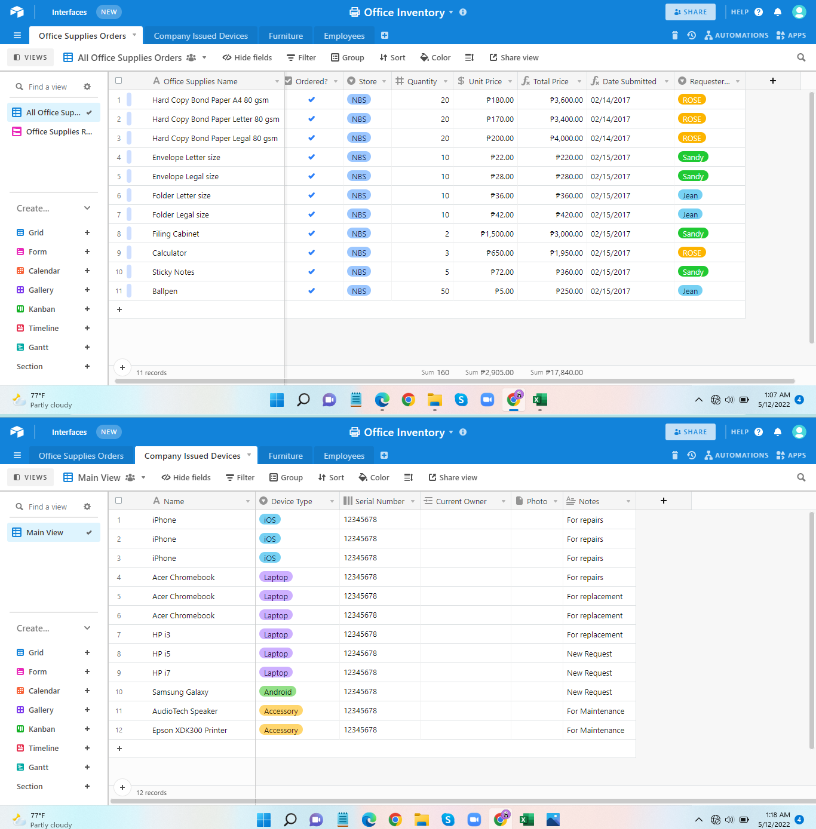Open Microsoft Edge from the top taskbar
This screenshot has width=816, height=829.
click(382, 400)
